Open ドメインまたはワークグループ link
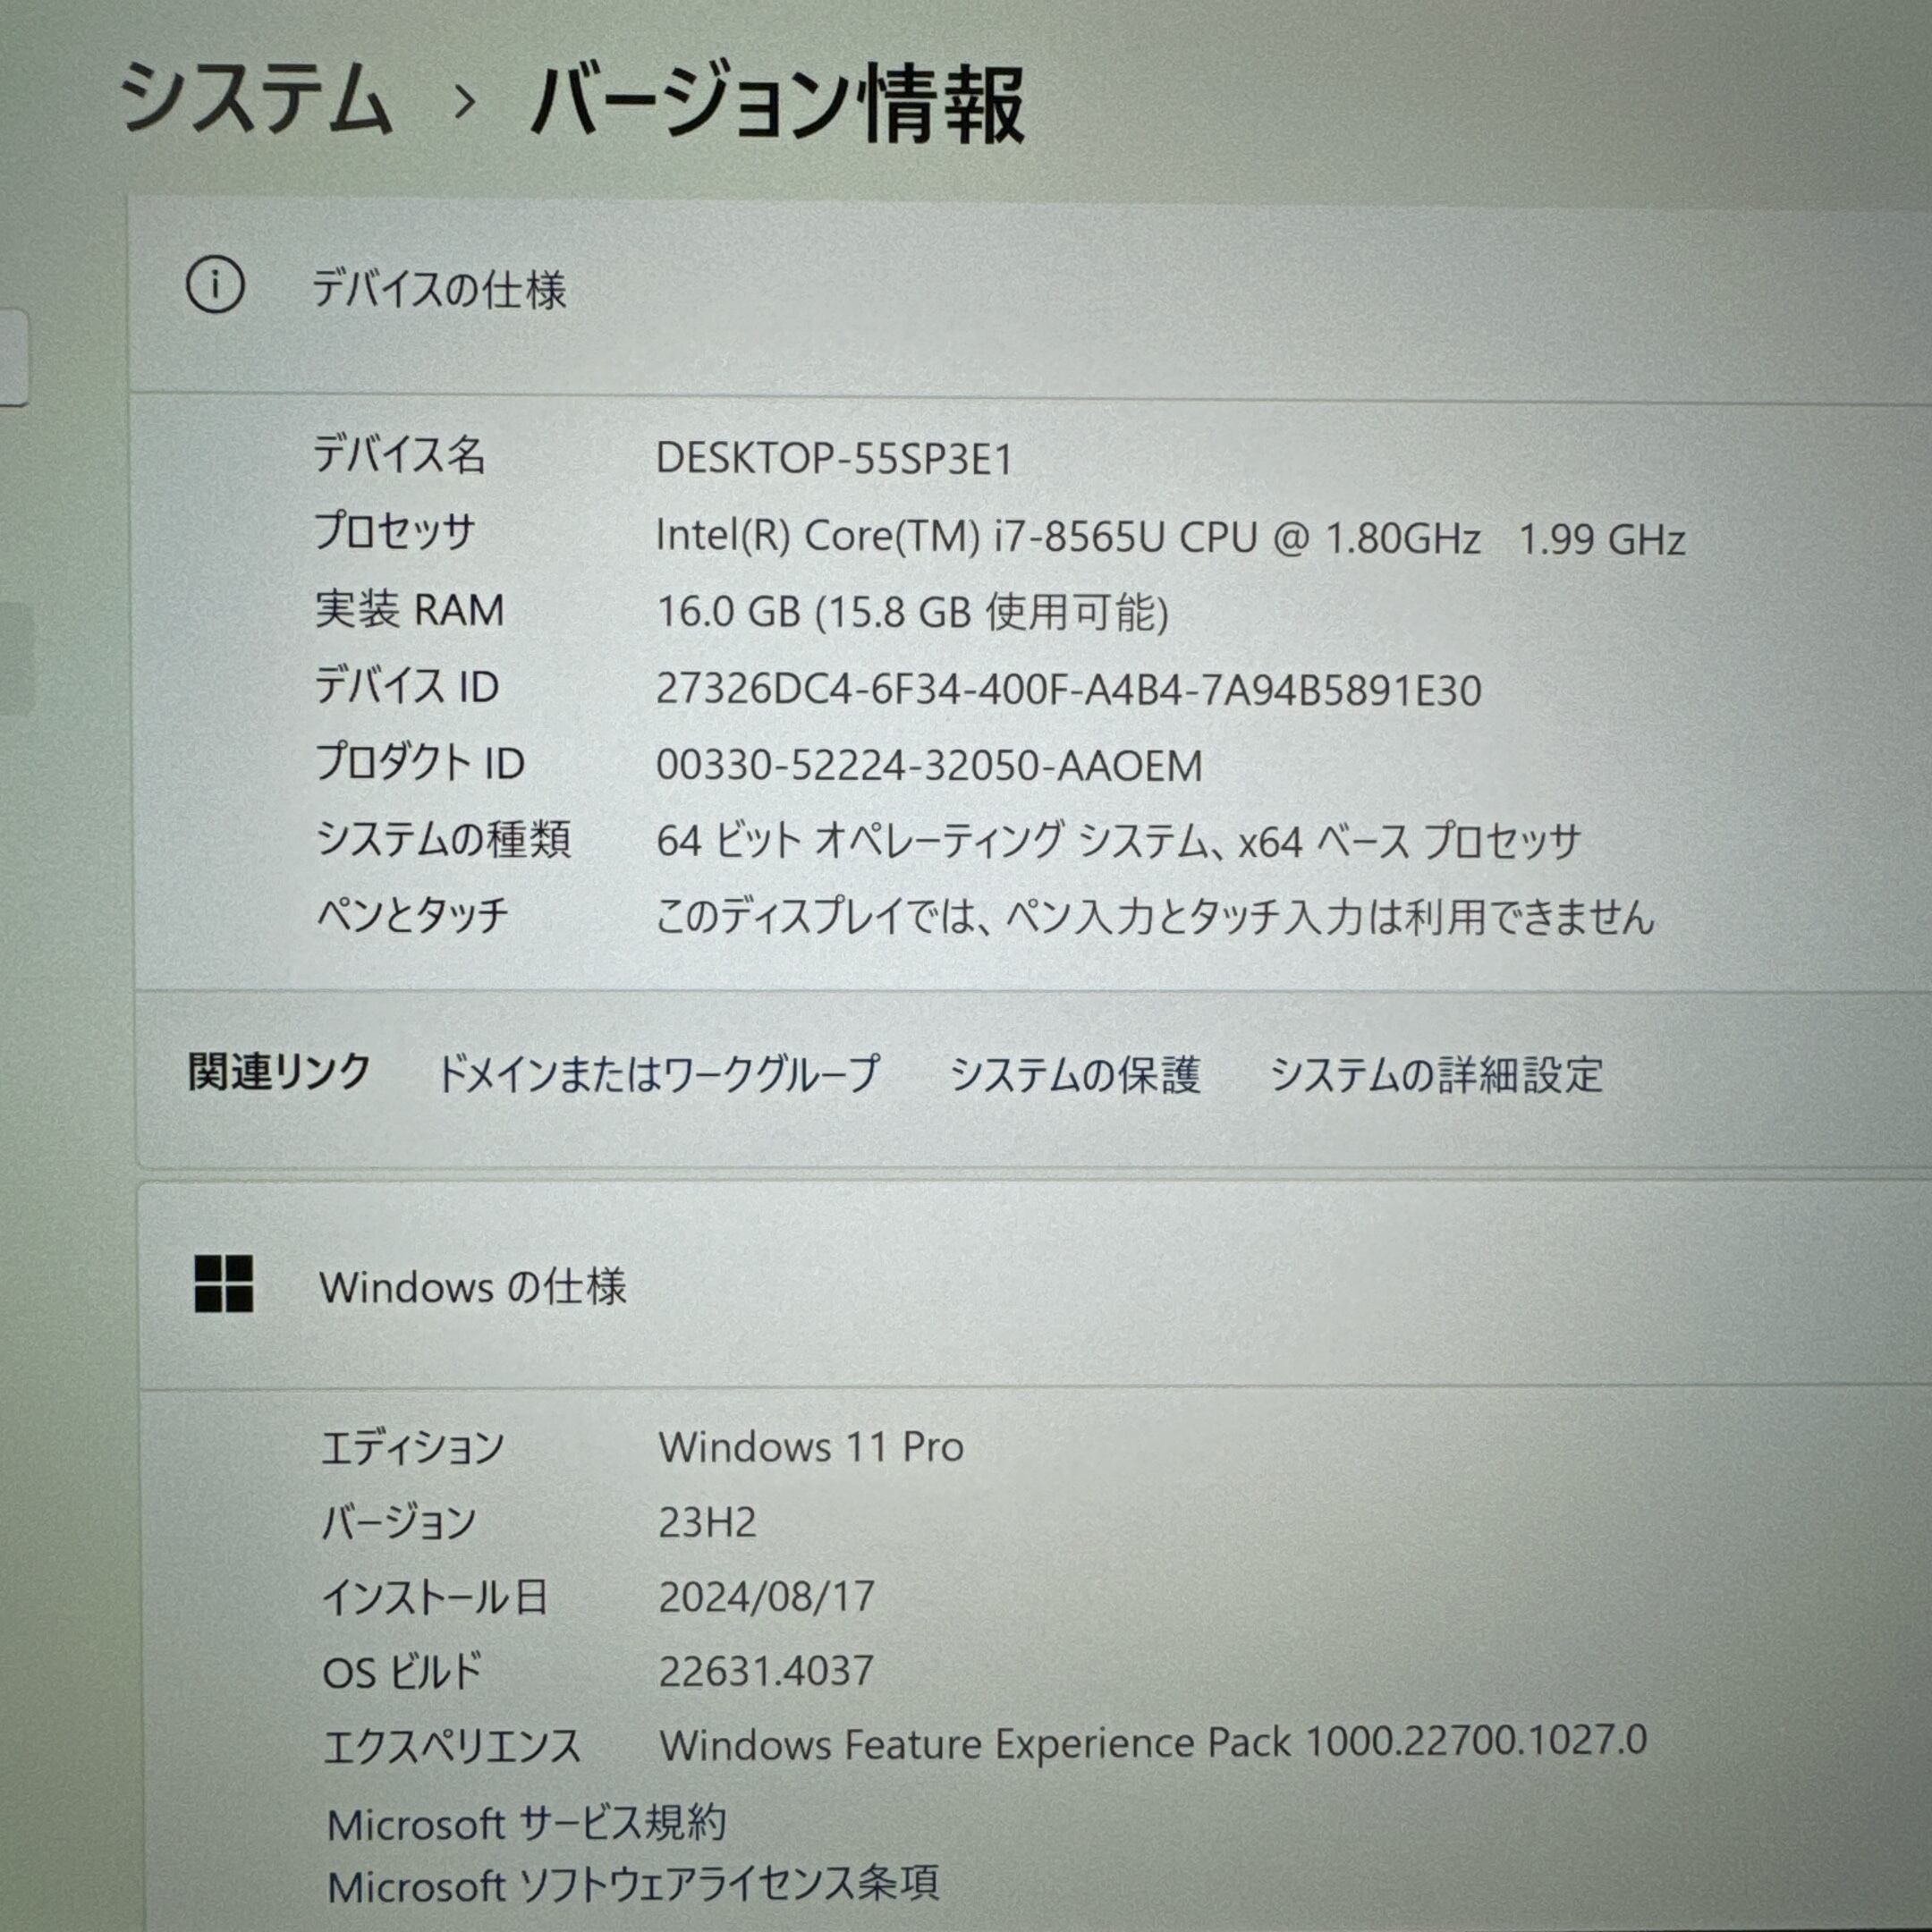The image size is (1932, 1932). (x=658, y=1073)
